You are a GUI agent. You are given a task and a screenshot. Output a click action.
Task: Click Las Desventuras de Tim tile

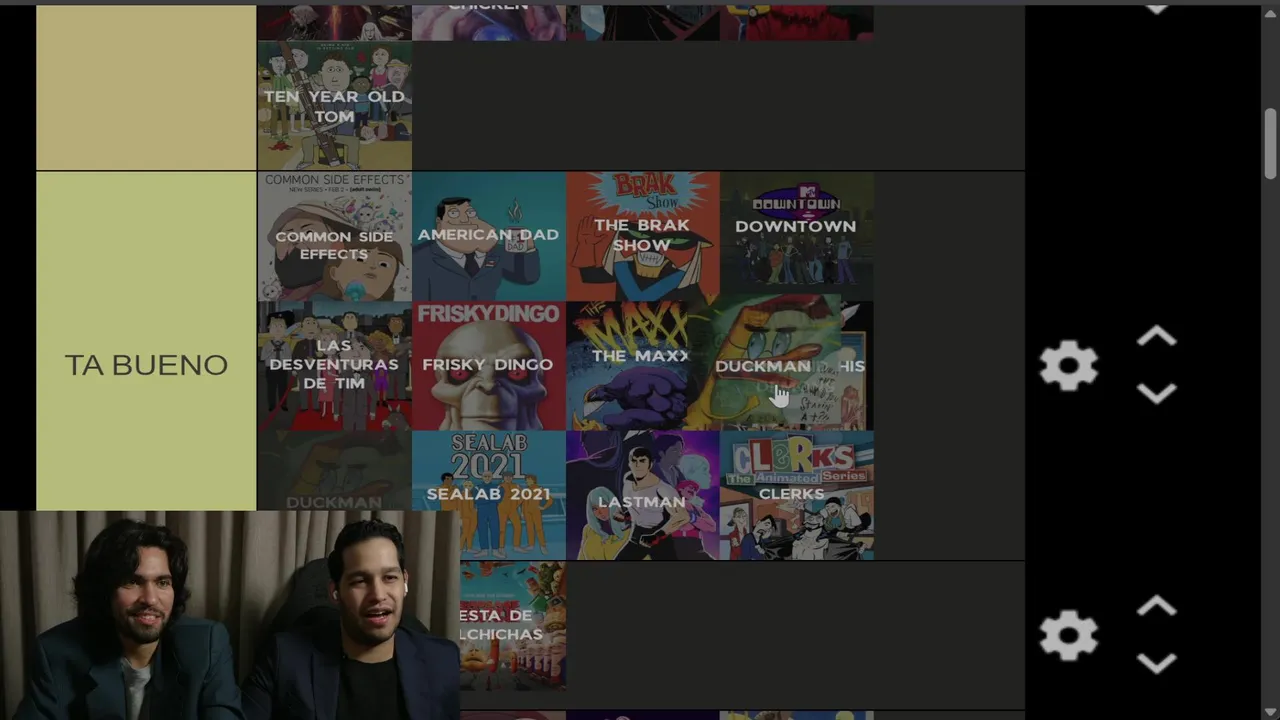pyautogui.click(x=334, y=365)
